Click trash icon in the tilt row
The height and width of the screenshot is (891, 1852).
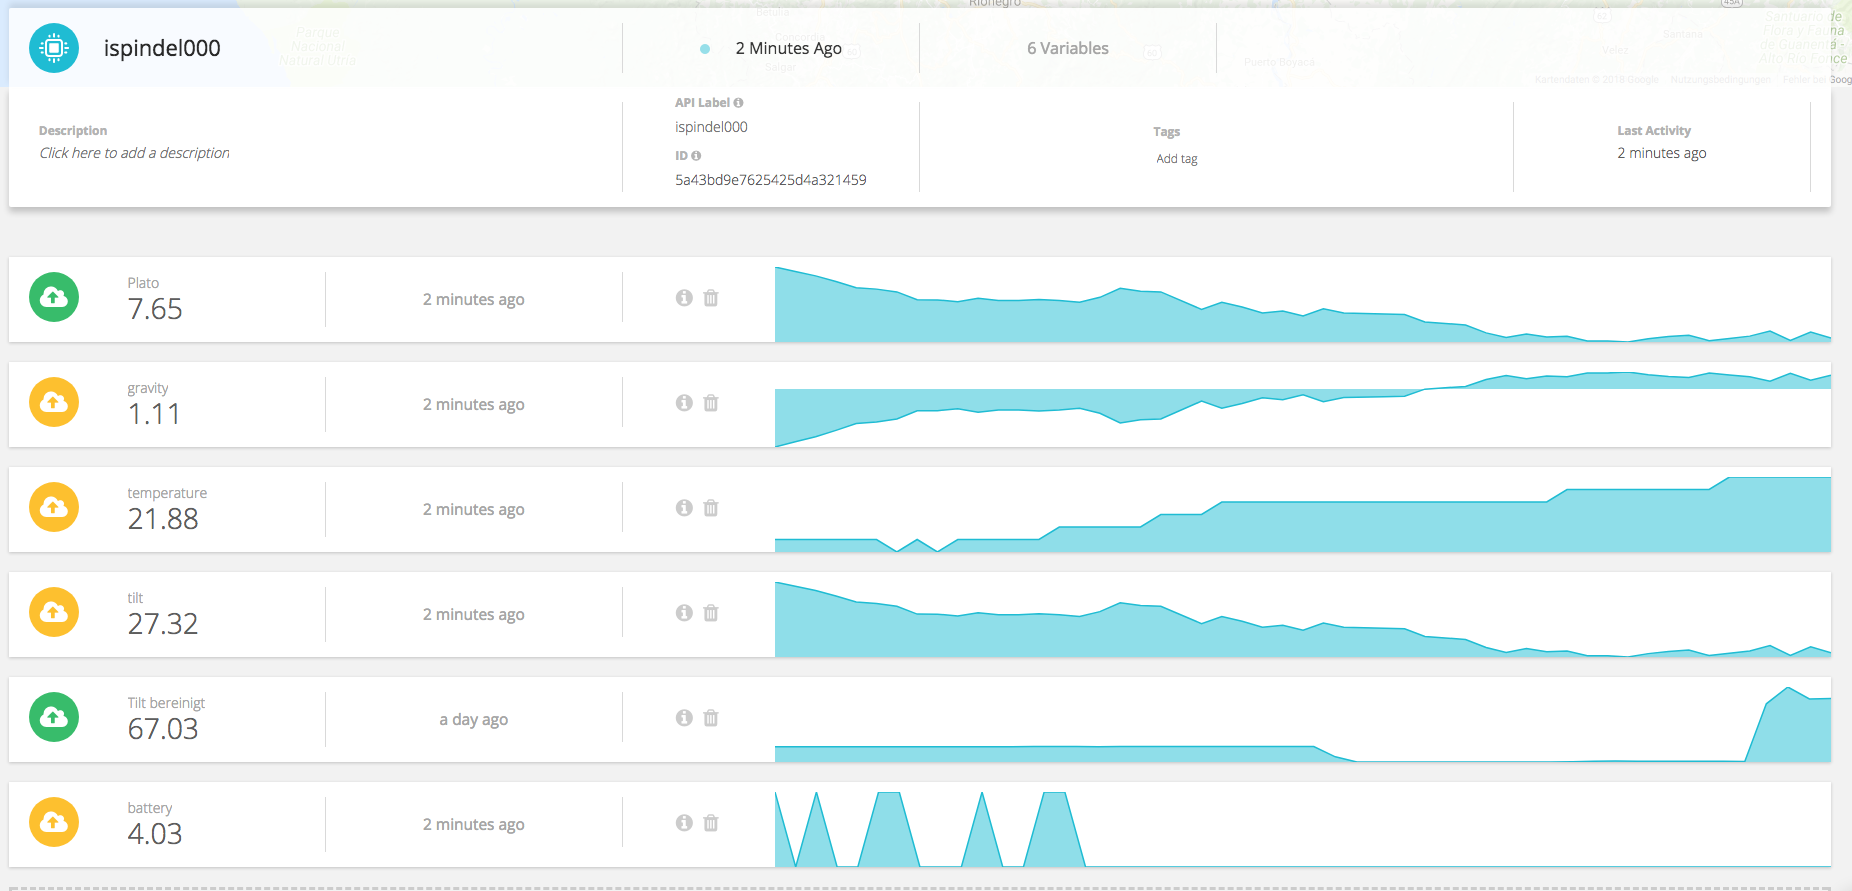(711, 613)
